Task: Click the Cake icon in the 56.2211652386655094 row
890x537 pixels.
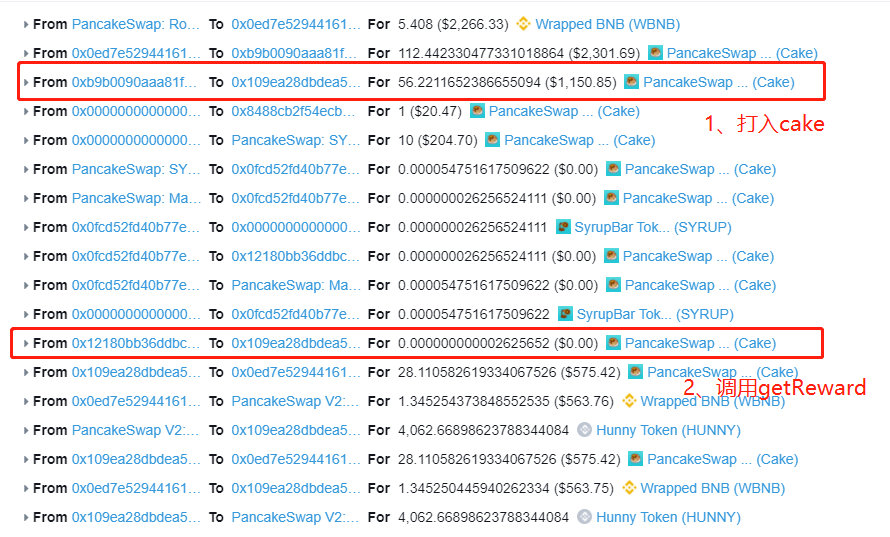Action: click(631, 82)
